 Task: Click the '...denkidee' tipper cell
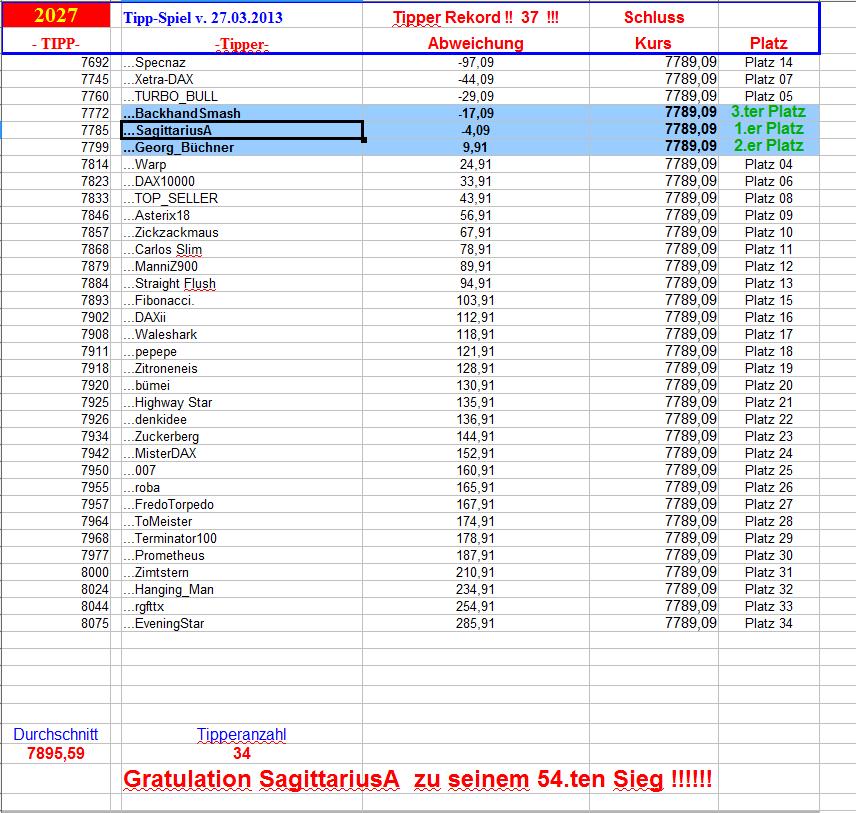tap(241, 419)
